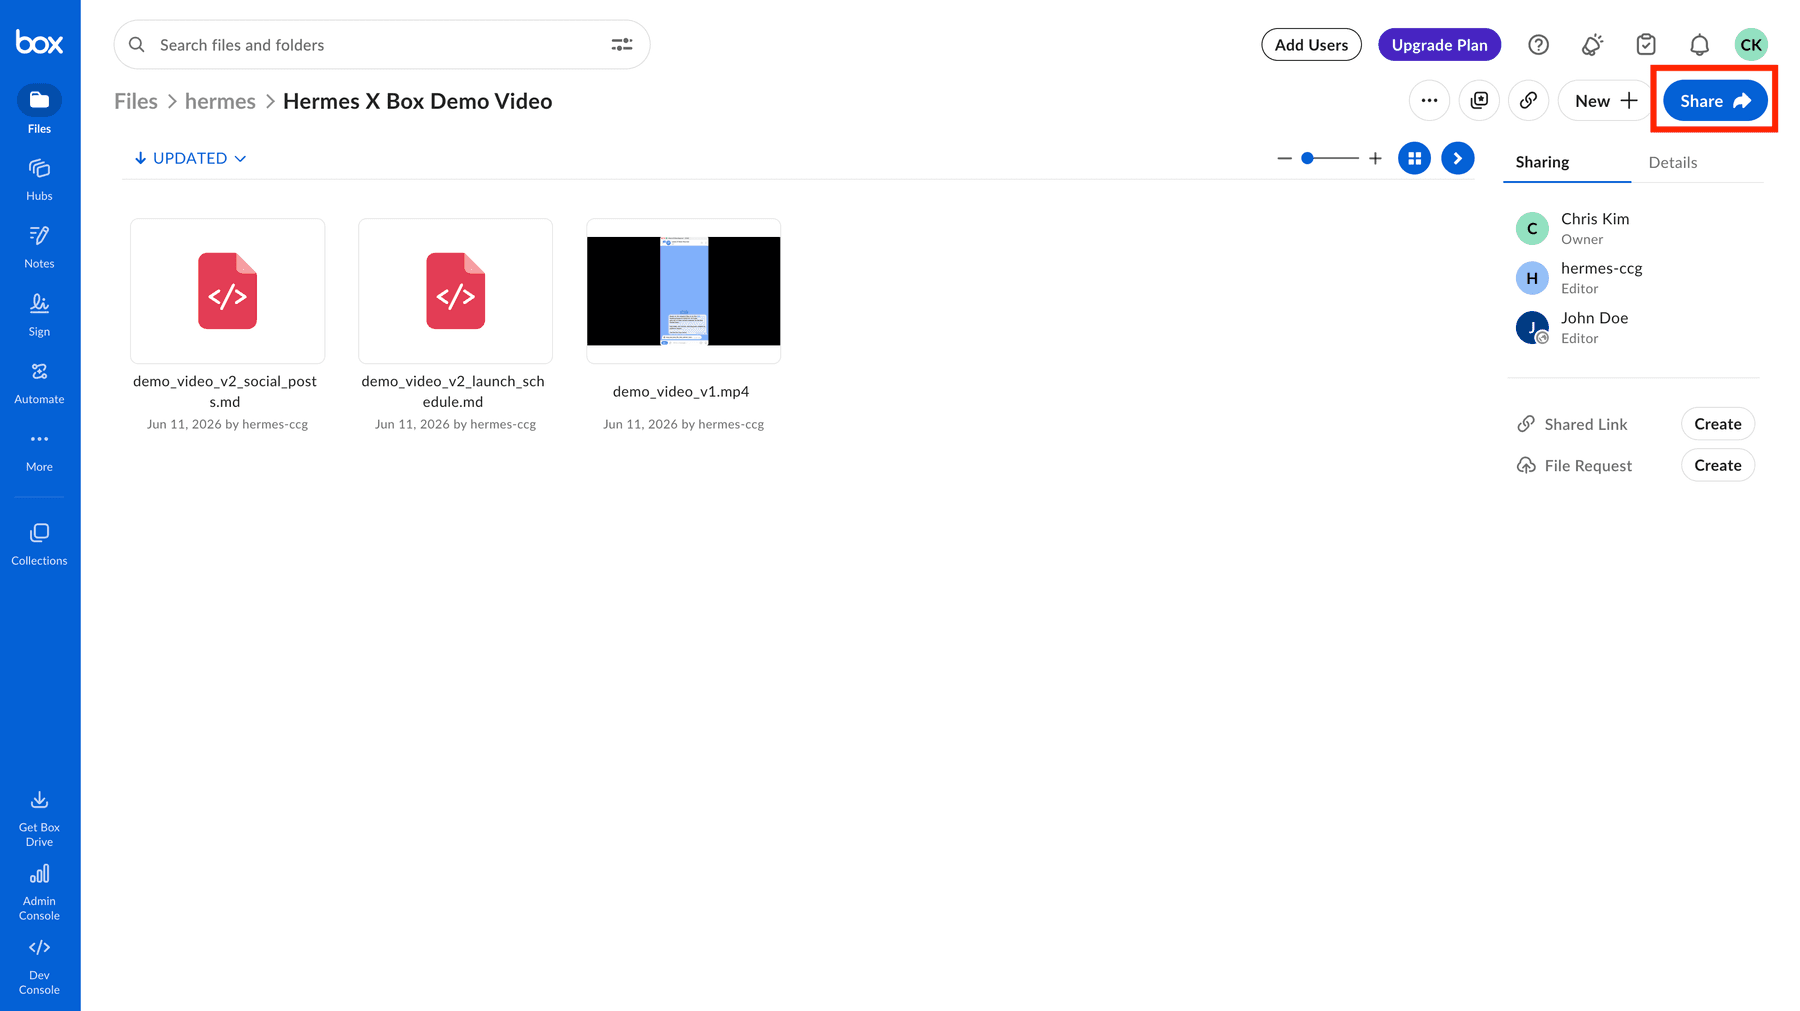Click the demo_video_v2_launch_schedule.md file name
The width and height of the screenshot is (1800, 1011).
point(453,391)
